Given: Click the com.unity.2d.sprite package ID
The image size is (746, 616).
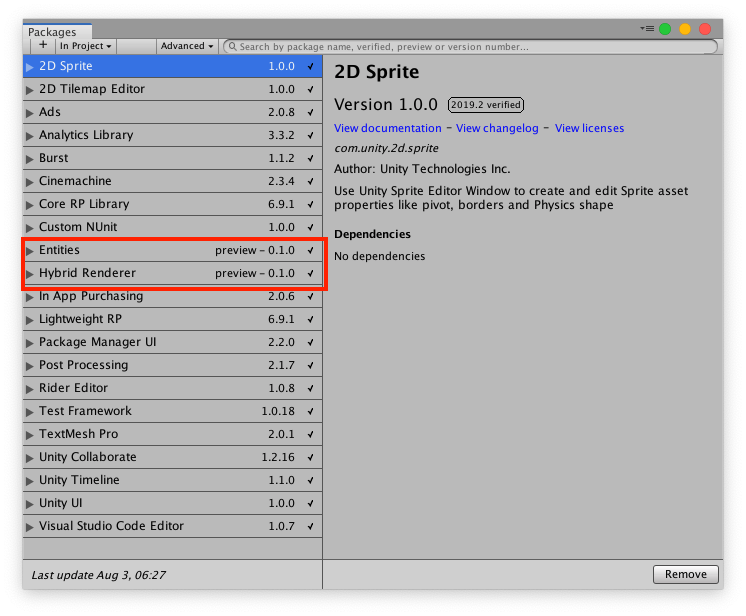Looking at the screenshot, I should 386,148.
